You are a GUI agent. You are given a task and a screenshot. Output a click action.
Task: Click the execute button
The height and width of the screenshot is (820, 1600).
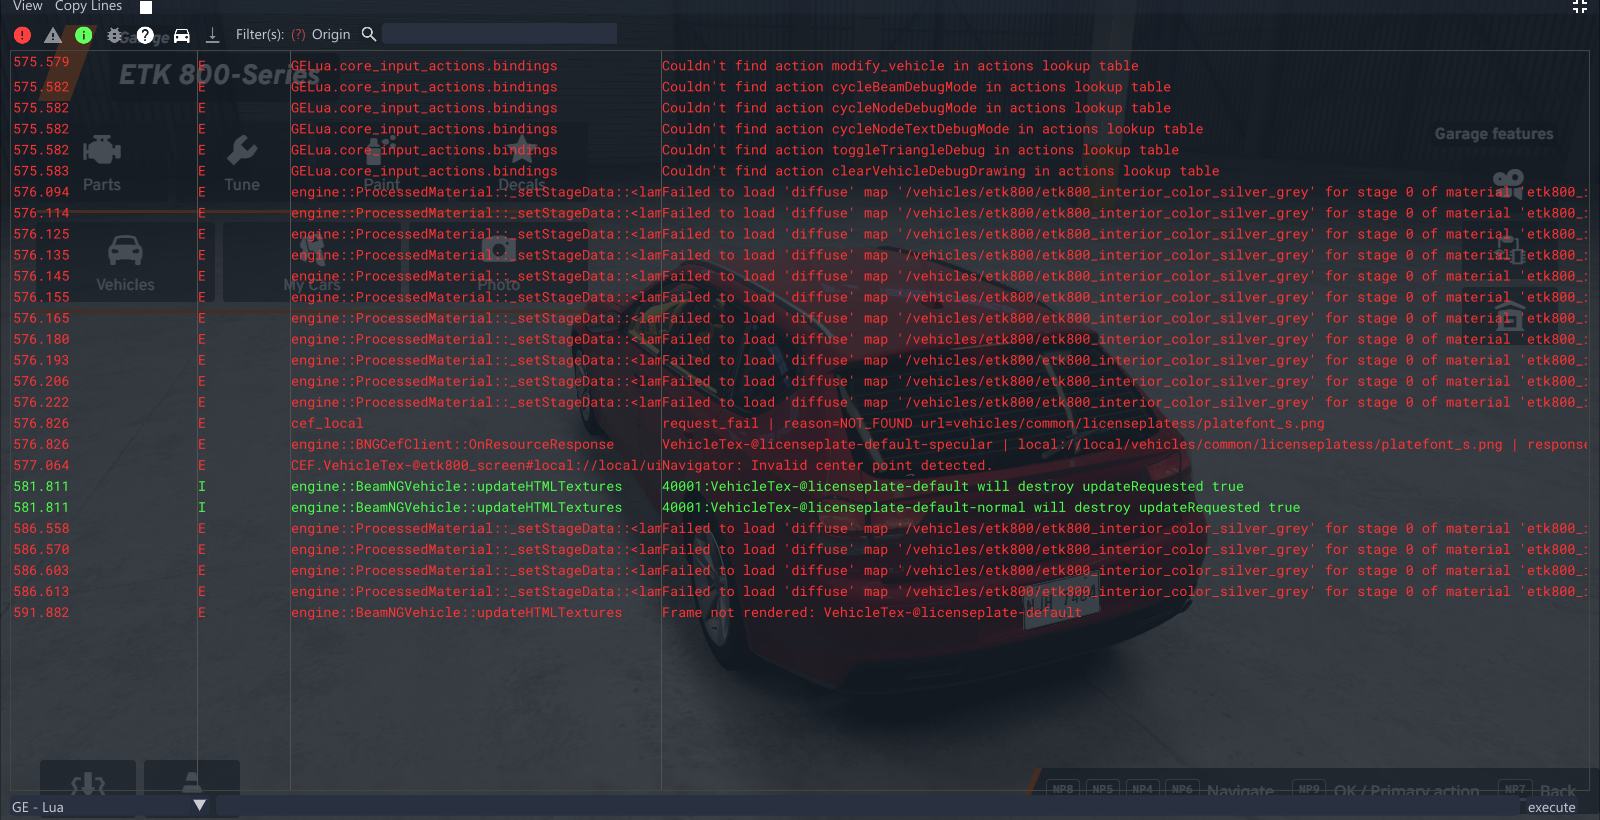coord(1551,807)
